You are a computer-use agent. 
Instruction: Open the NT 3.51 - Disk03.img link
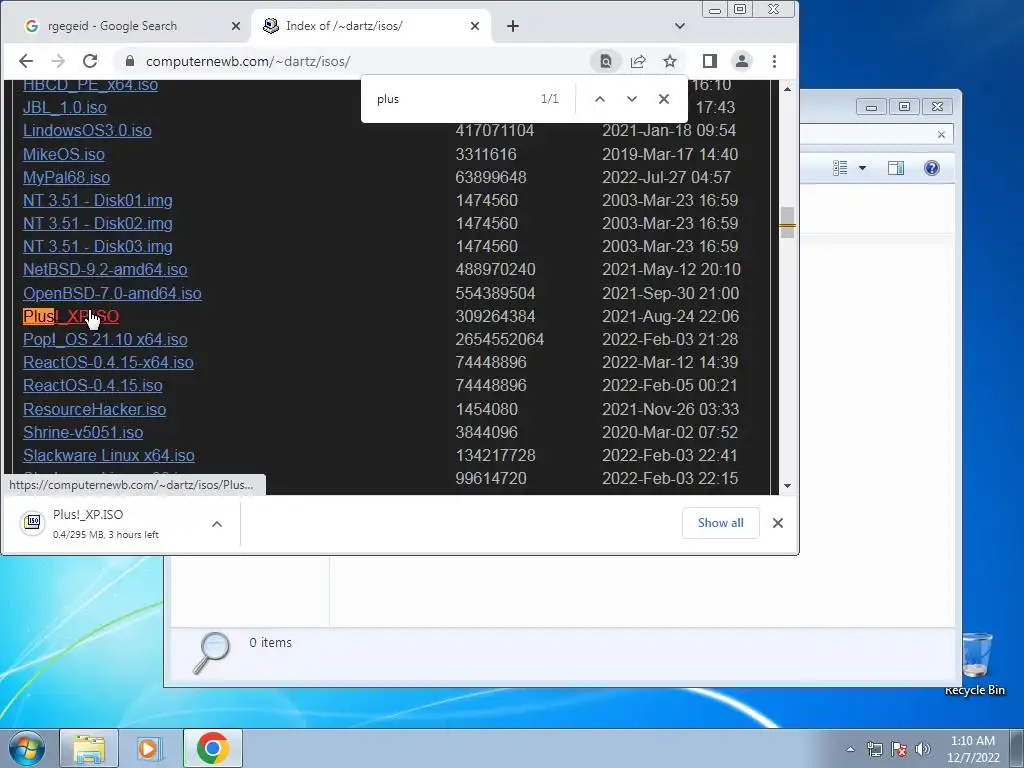pos(98,246)
